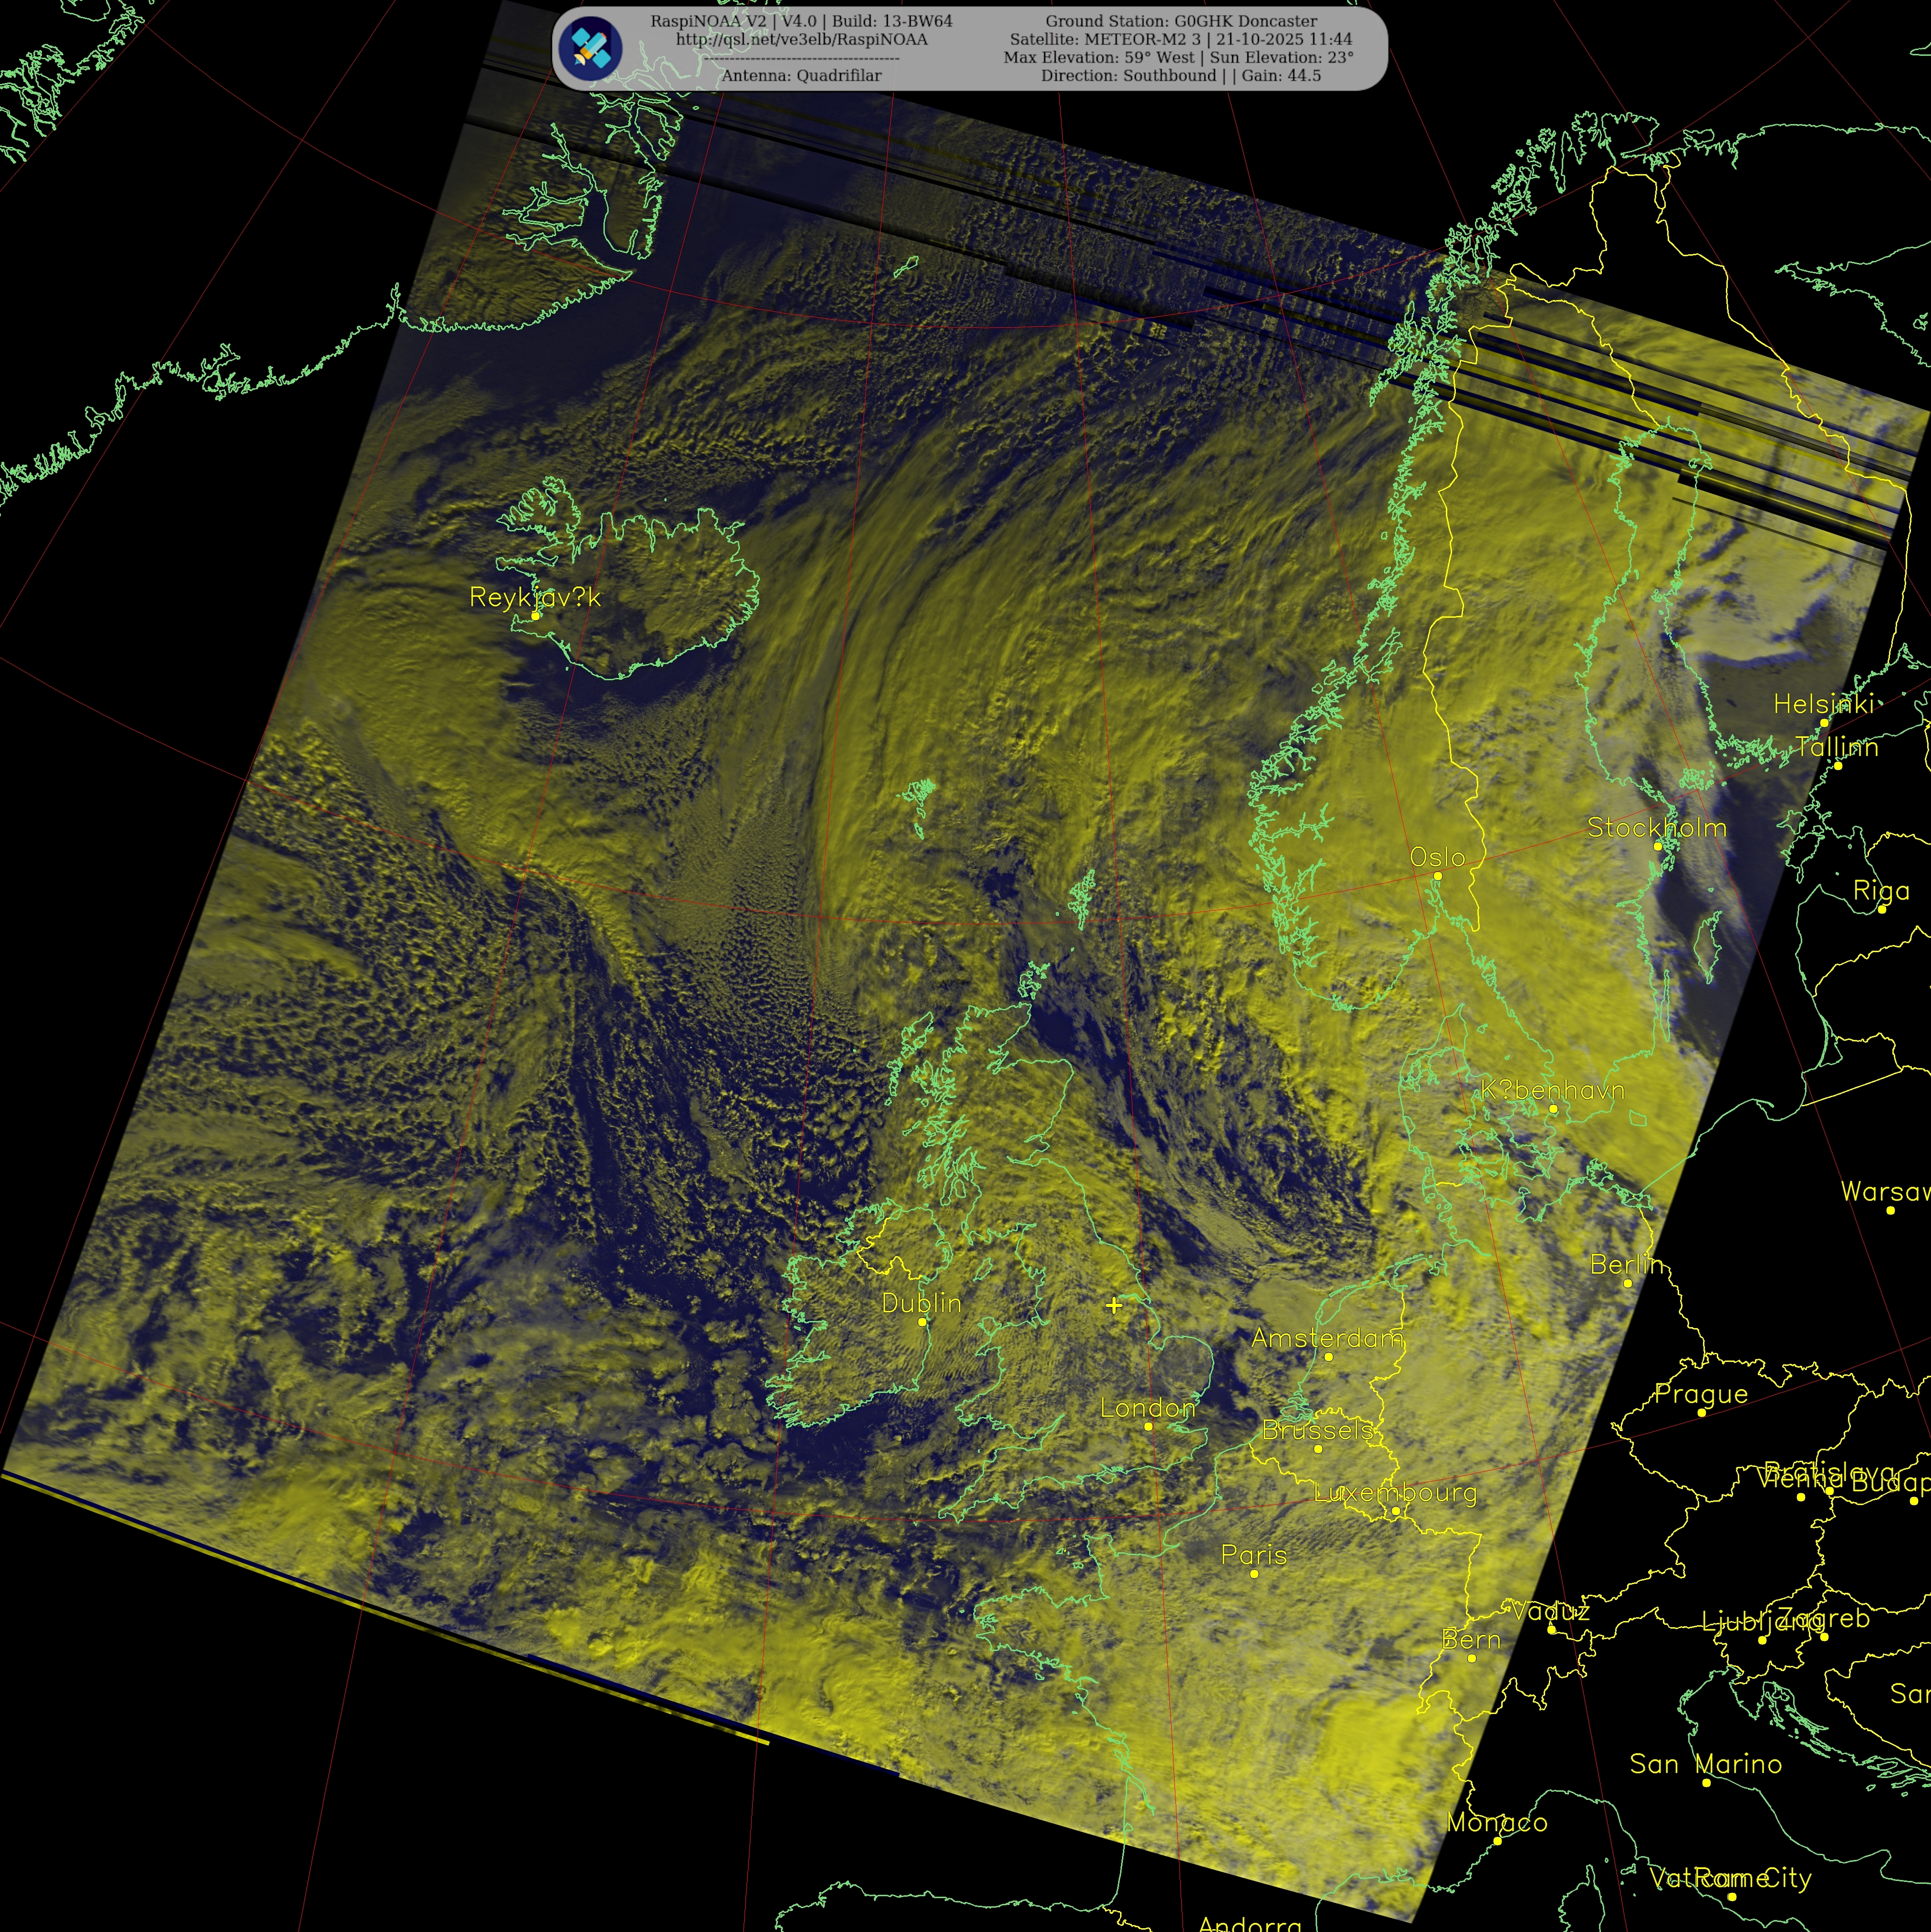Viewport: 1931px width, 1932px height.
Task: Click the yellow ground station cross marker
Action: point(1114,1305)
